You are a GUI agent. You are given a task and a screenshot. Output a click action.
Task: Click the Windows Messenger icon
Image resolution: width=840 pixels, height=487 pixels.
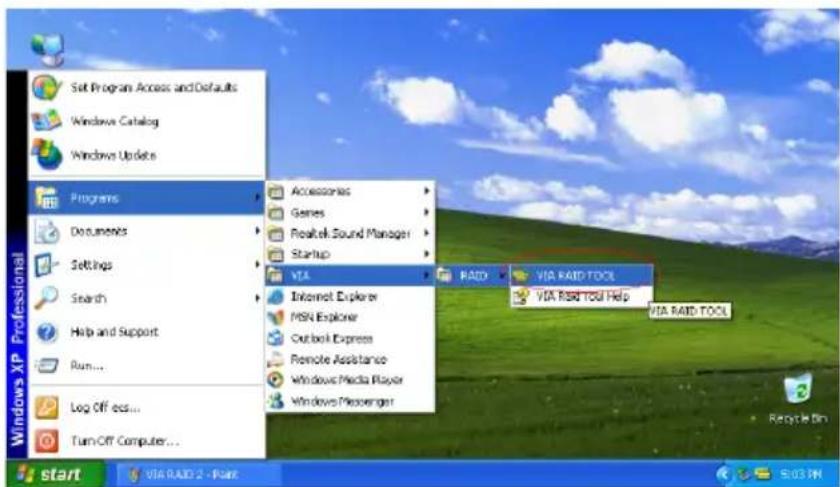coord(275,401)
